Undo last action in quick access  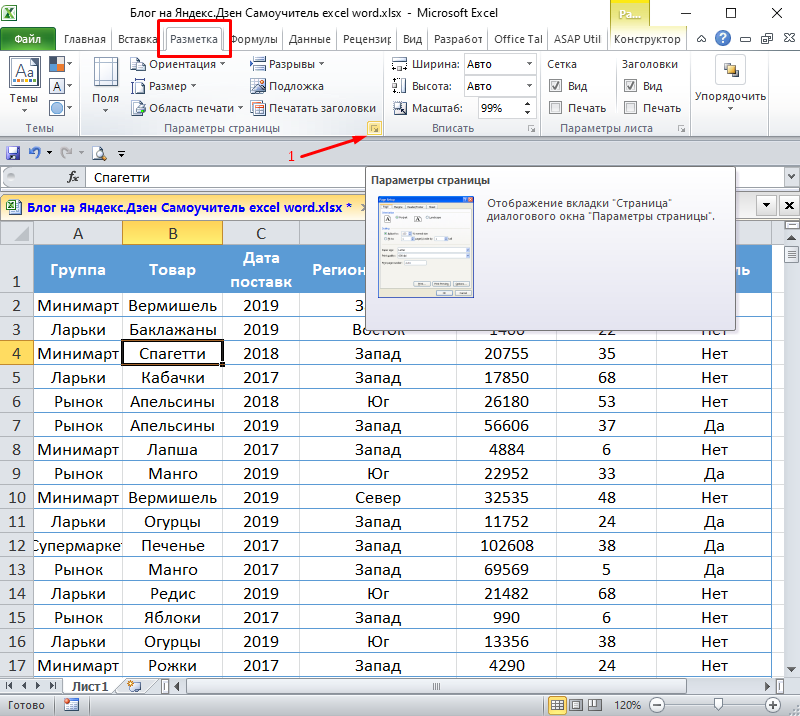point(35,153)
